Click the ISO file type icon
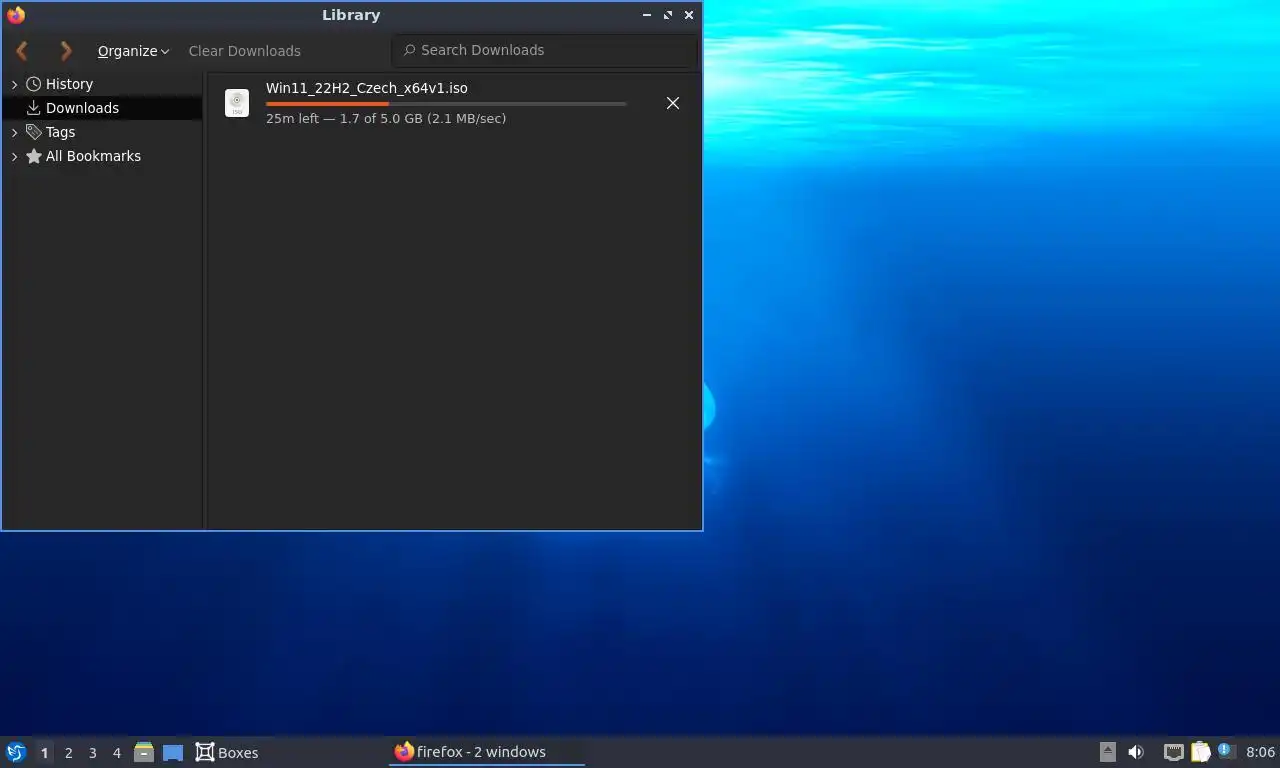Viewport: 1280px width, 768px height. 237,103
